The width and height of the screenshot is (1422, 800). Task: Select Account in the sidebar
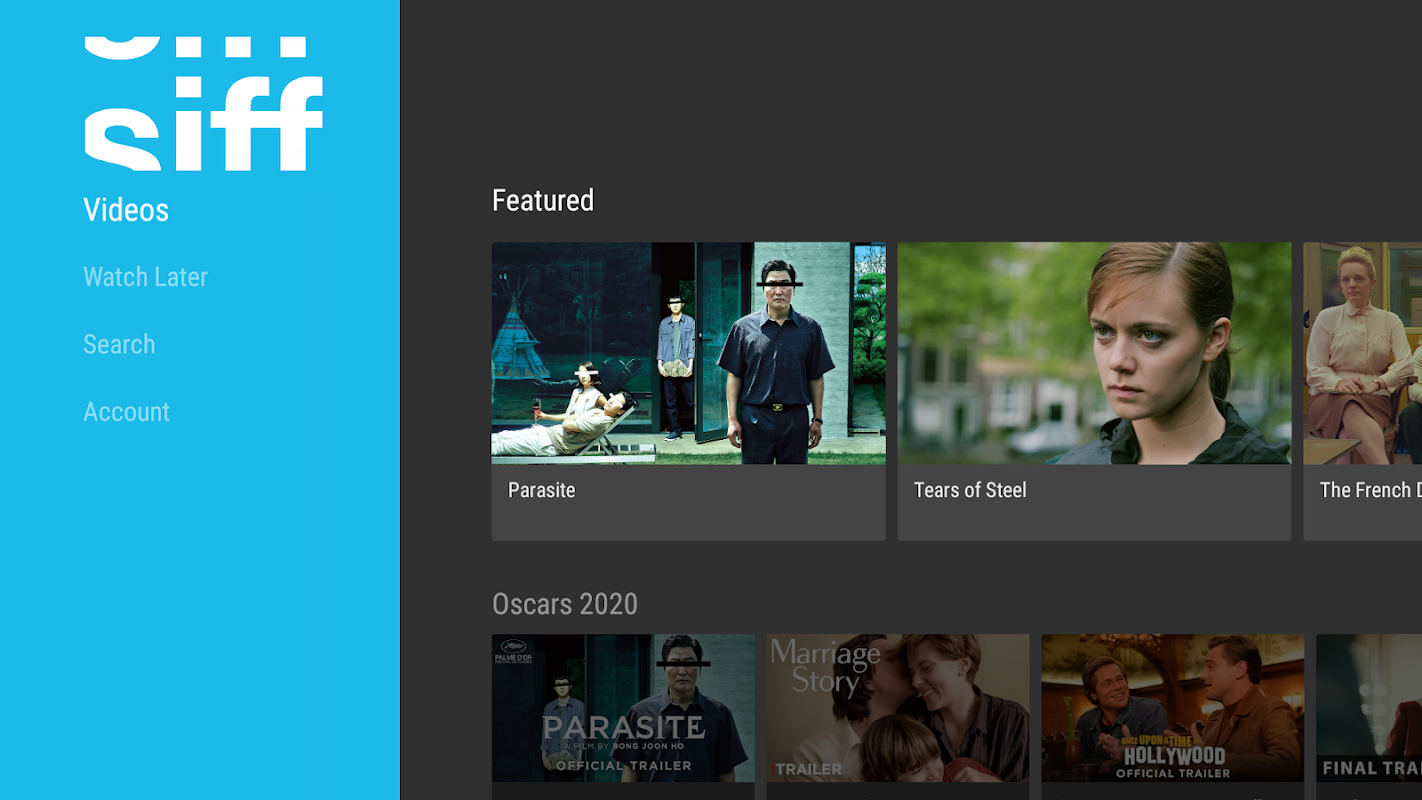[x=126, y=412]
